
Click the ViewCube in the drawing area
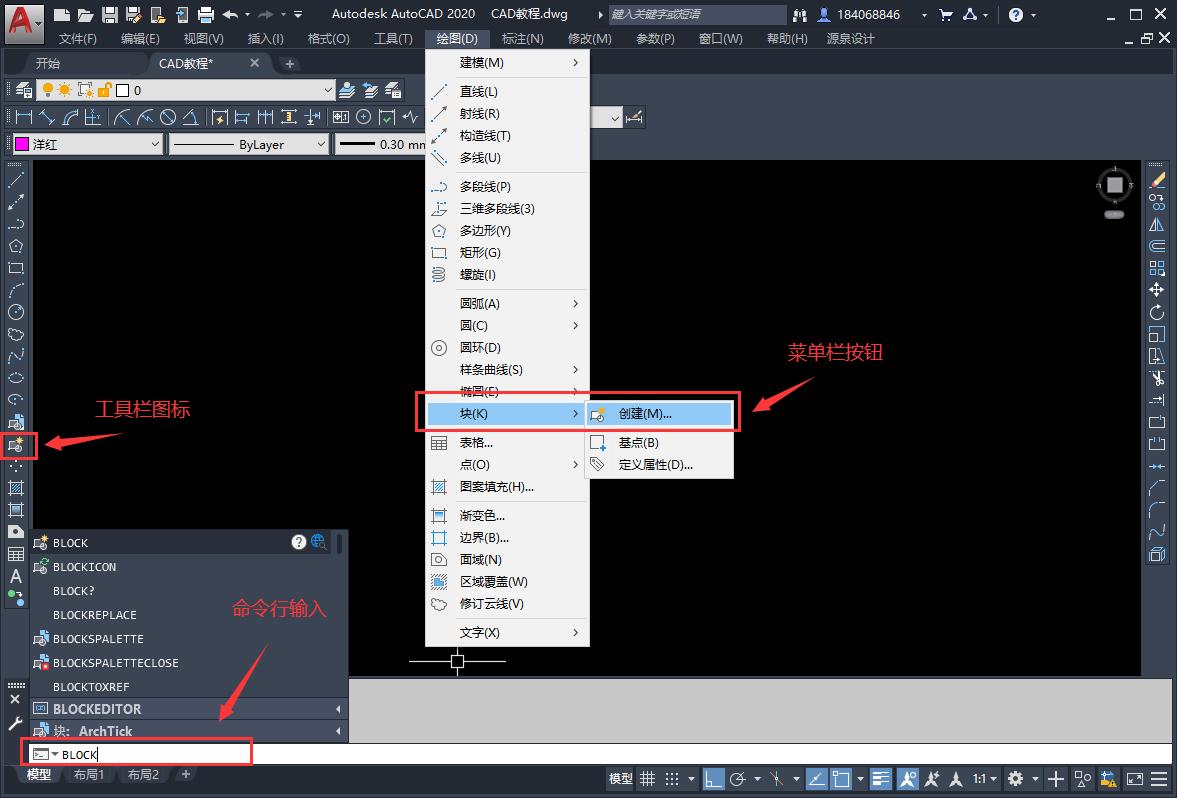tap(1115, 185)
